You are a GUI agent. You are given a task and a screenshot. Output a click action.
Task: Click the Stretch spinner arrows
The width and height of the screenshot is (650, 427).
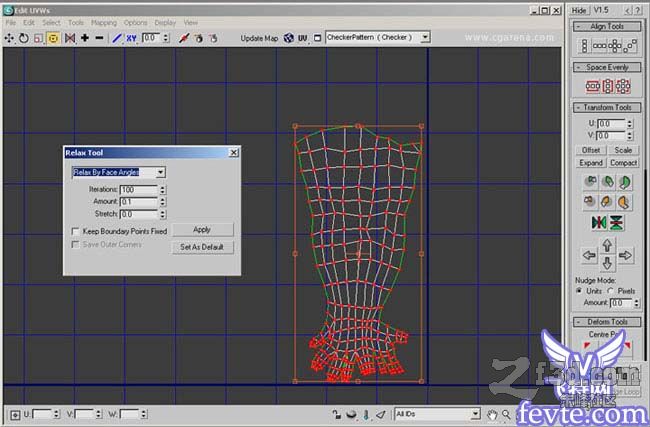[162, 214]
